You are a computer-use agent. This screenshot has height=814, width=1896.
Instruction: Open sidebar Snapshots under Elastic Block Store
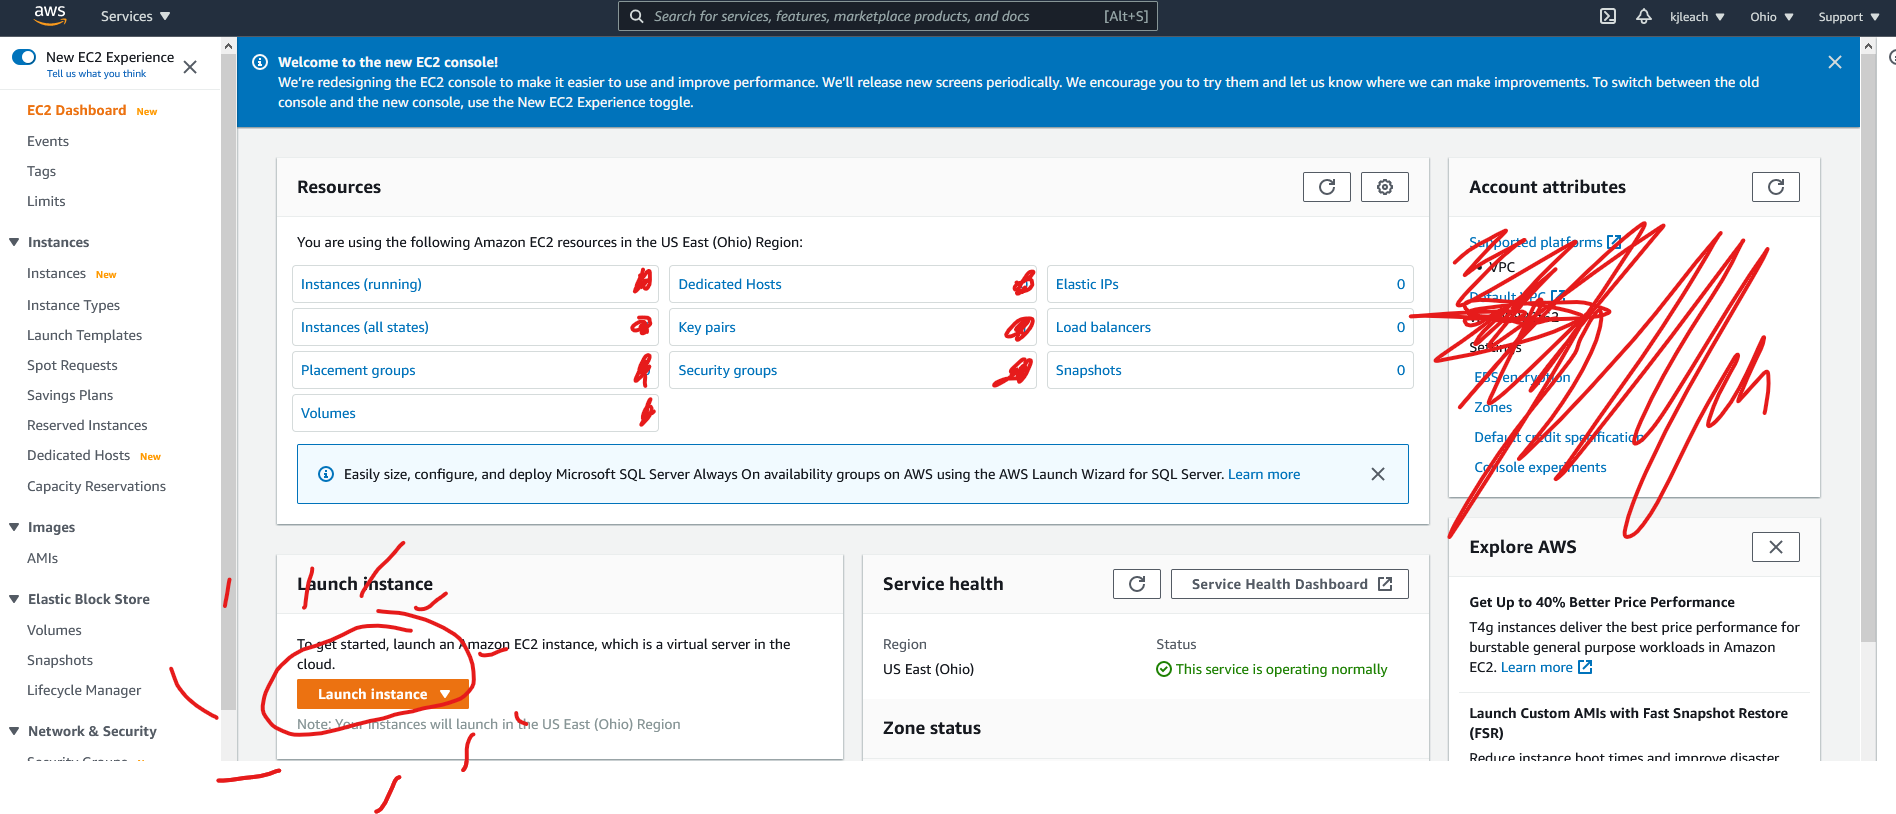pos(60,660)
